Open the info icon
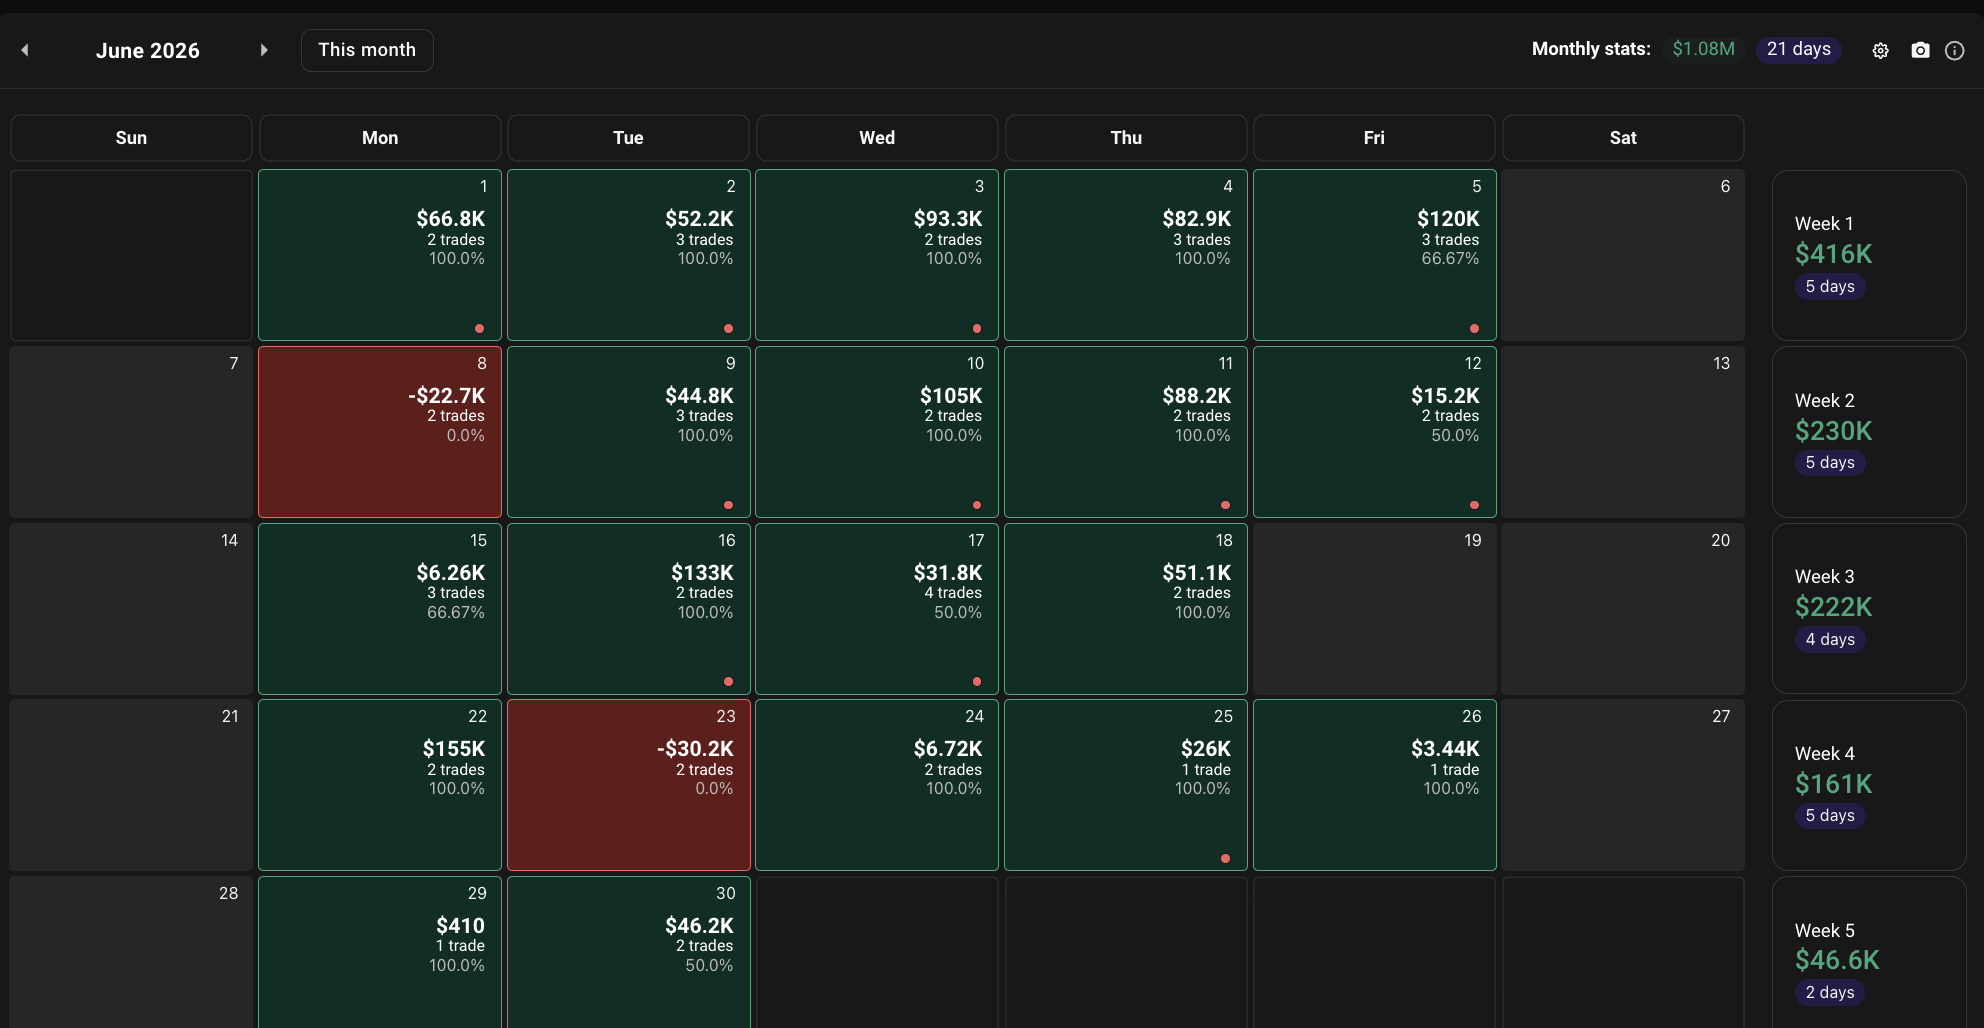Screen dimensions: 1984x1028 (x=1954, y=50)
